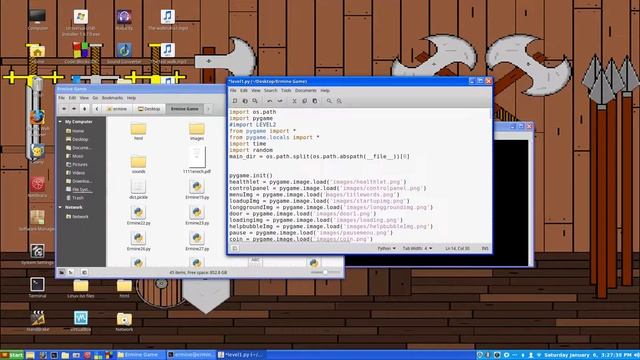The width and height of the screenshot is (640, 360).
Task: Click the Desktop path button in the file manager
Action: click(149, 109)
